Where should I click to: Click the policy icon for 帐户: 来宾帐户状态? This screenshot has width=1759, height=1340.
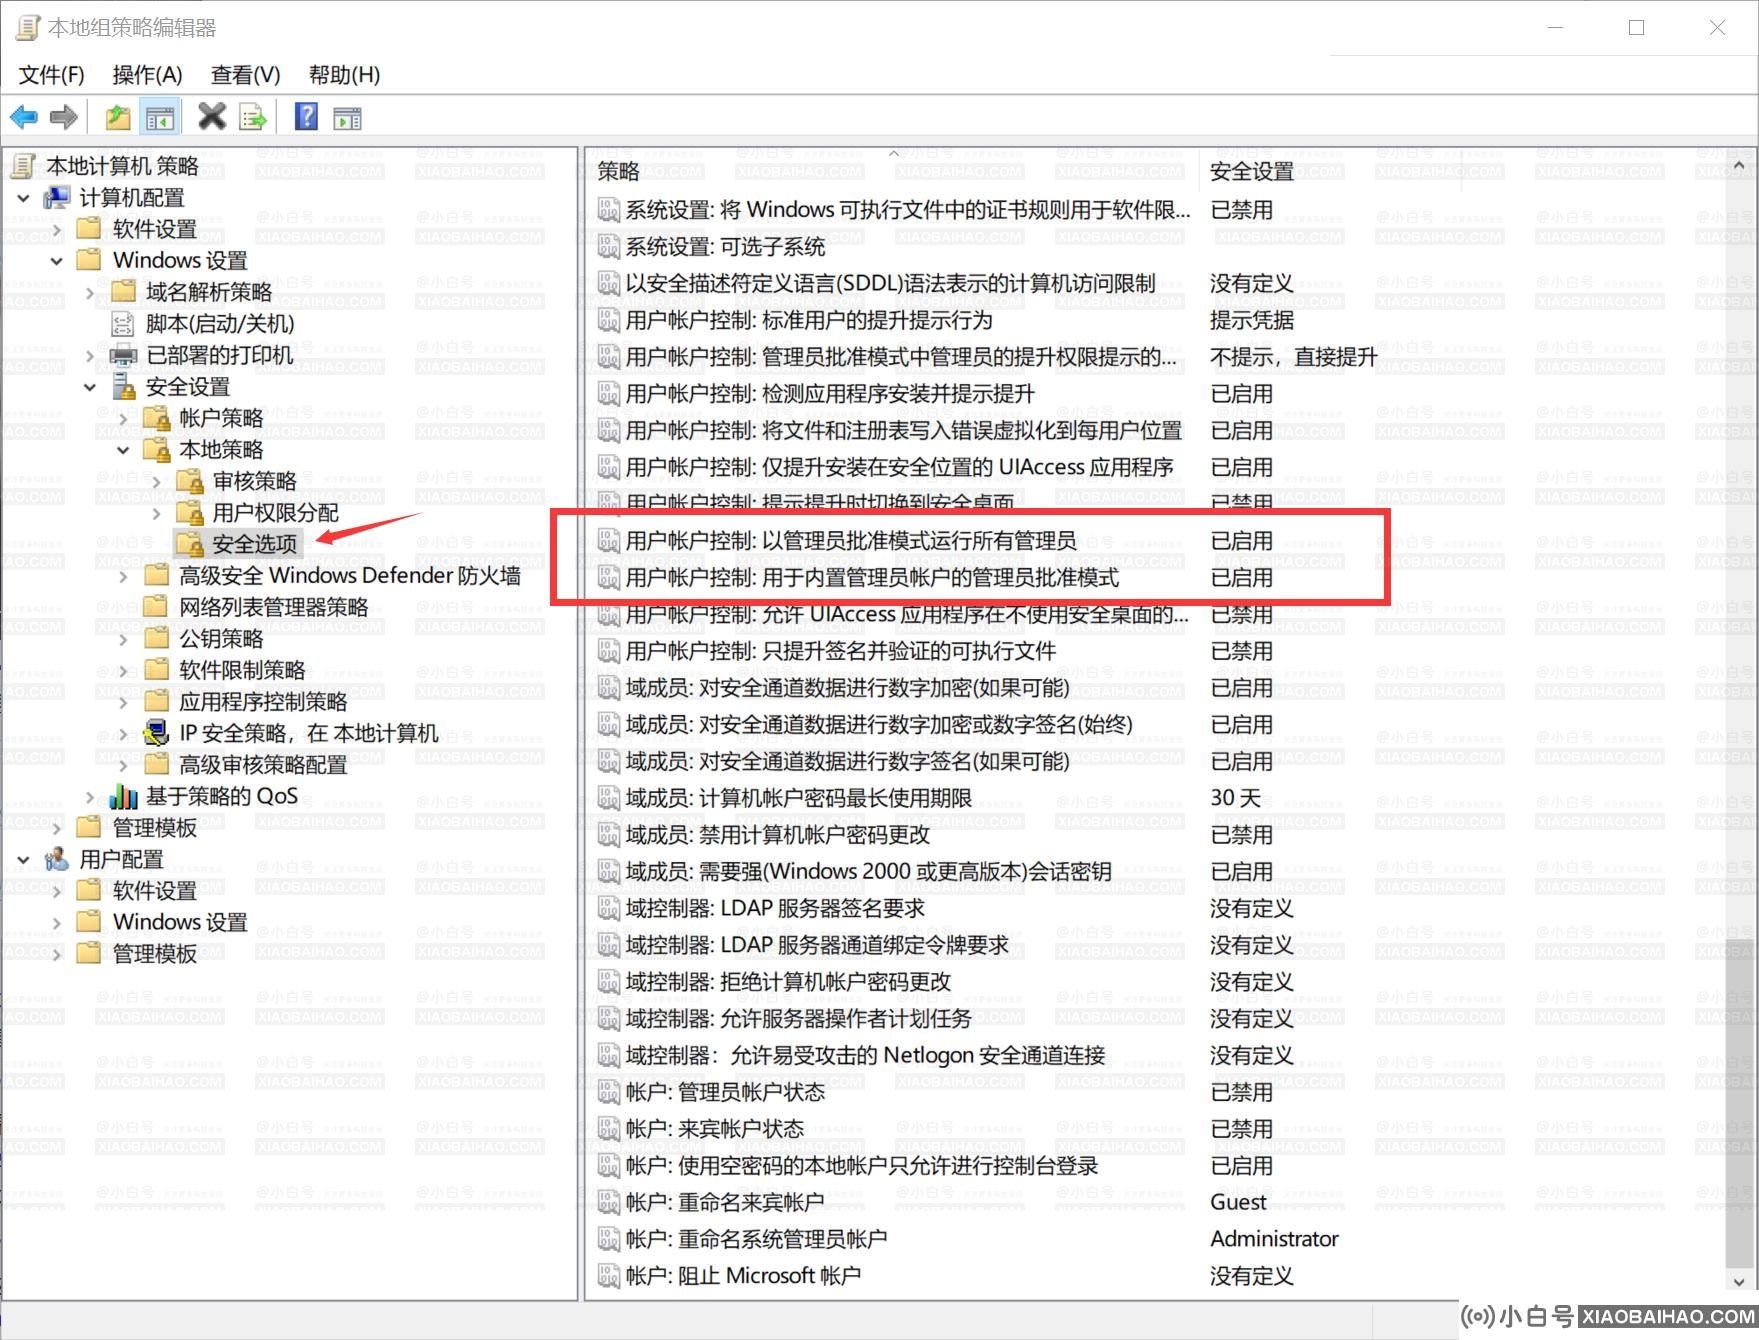tap(608, 1129)
